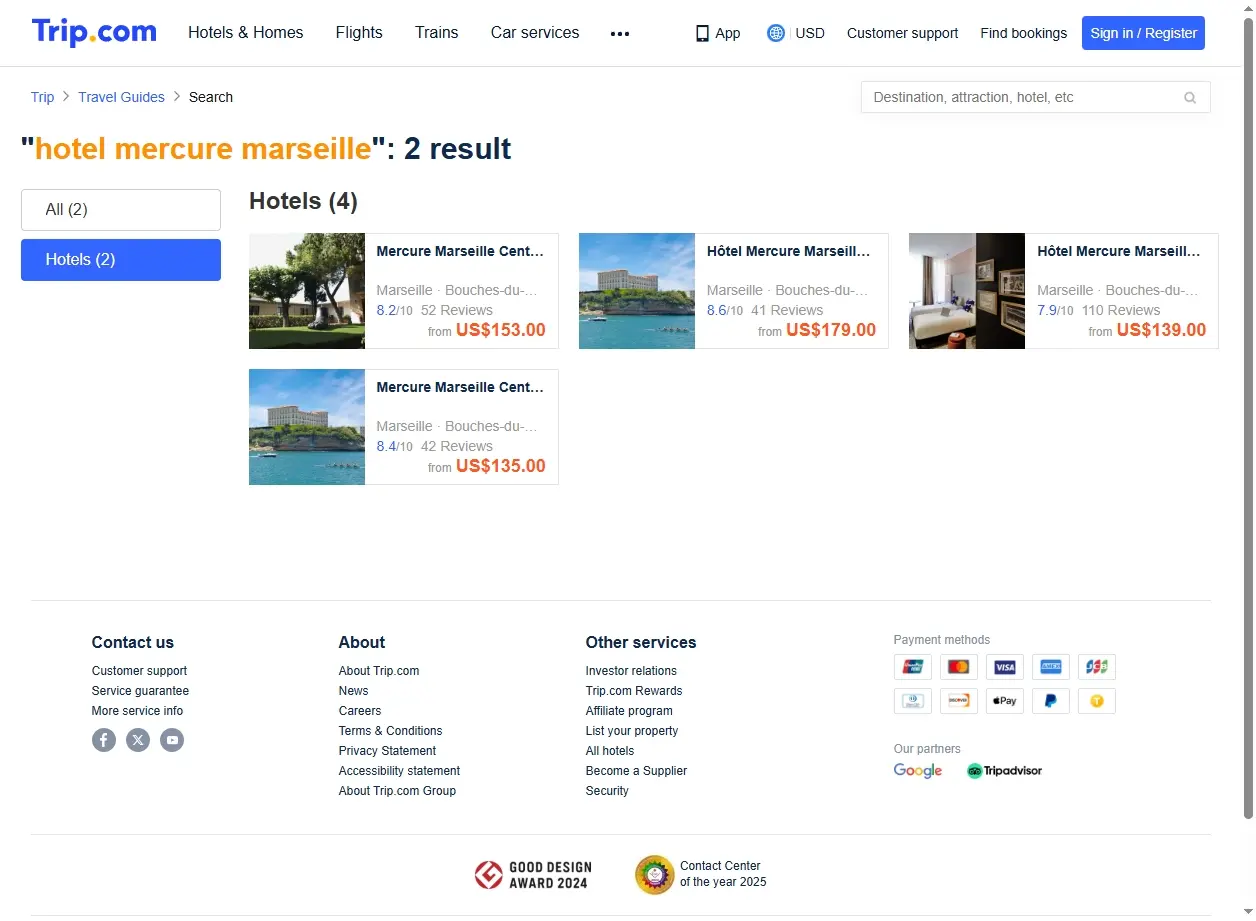The width and height of the screenshot is (1256, 921).
Task: Go to Trip breadcrumb link
Action: (x=42, y=97)
